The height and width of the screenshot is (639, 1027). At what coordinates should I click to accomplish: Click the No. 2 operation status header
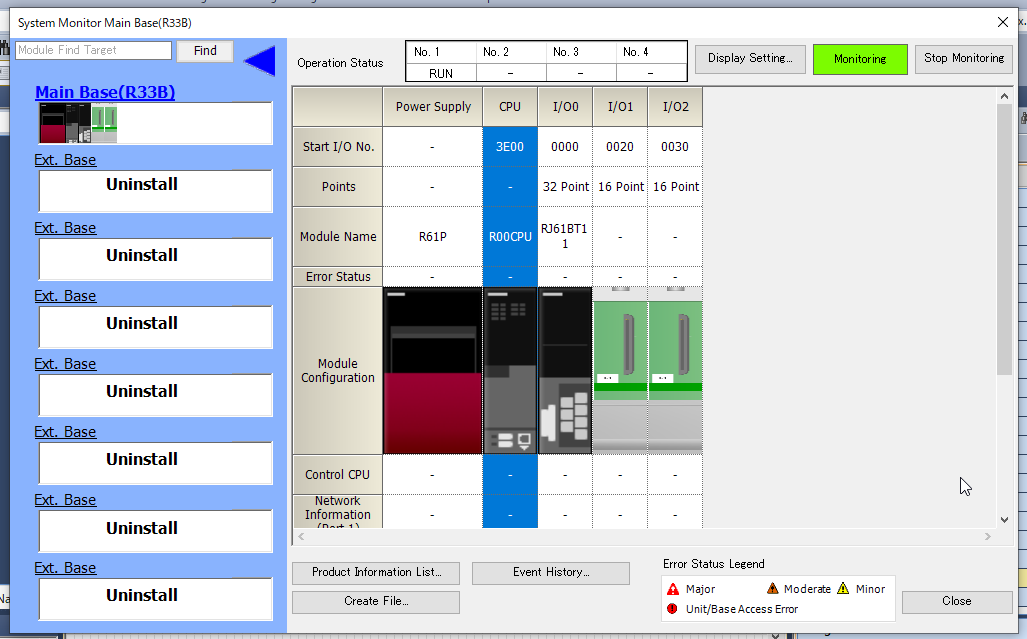click(511, 52)
